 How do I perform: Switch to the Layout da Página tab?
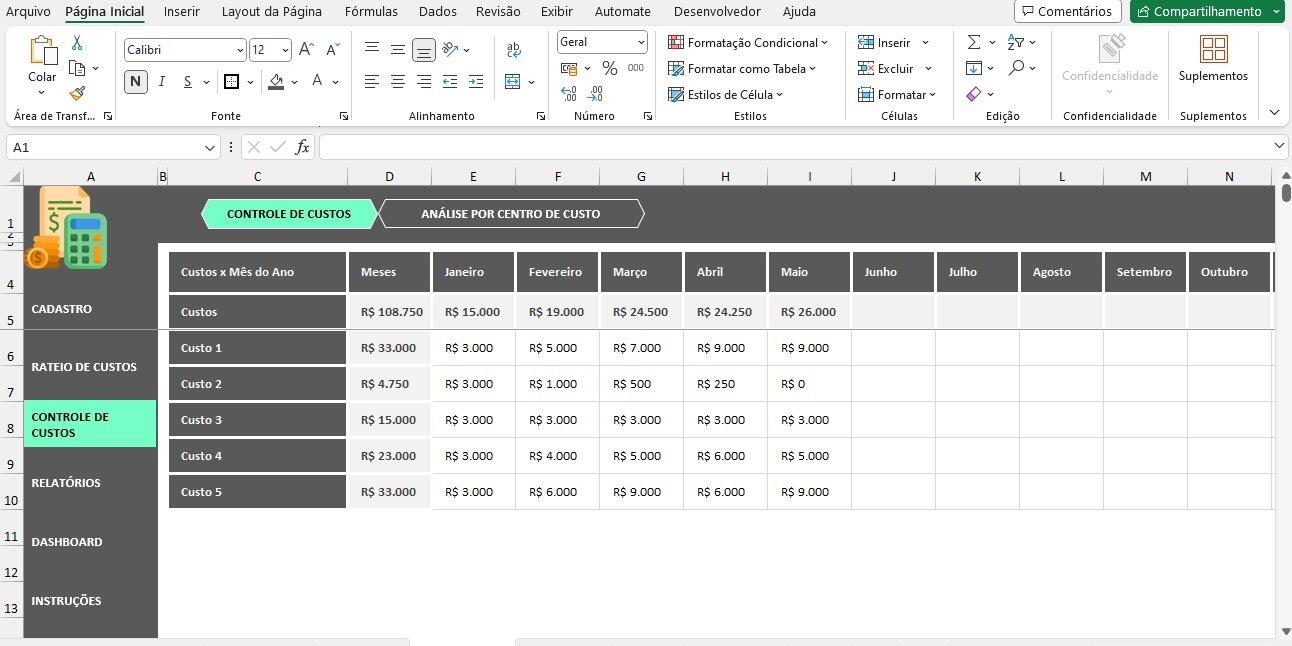272,12
